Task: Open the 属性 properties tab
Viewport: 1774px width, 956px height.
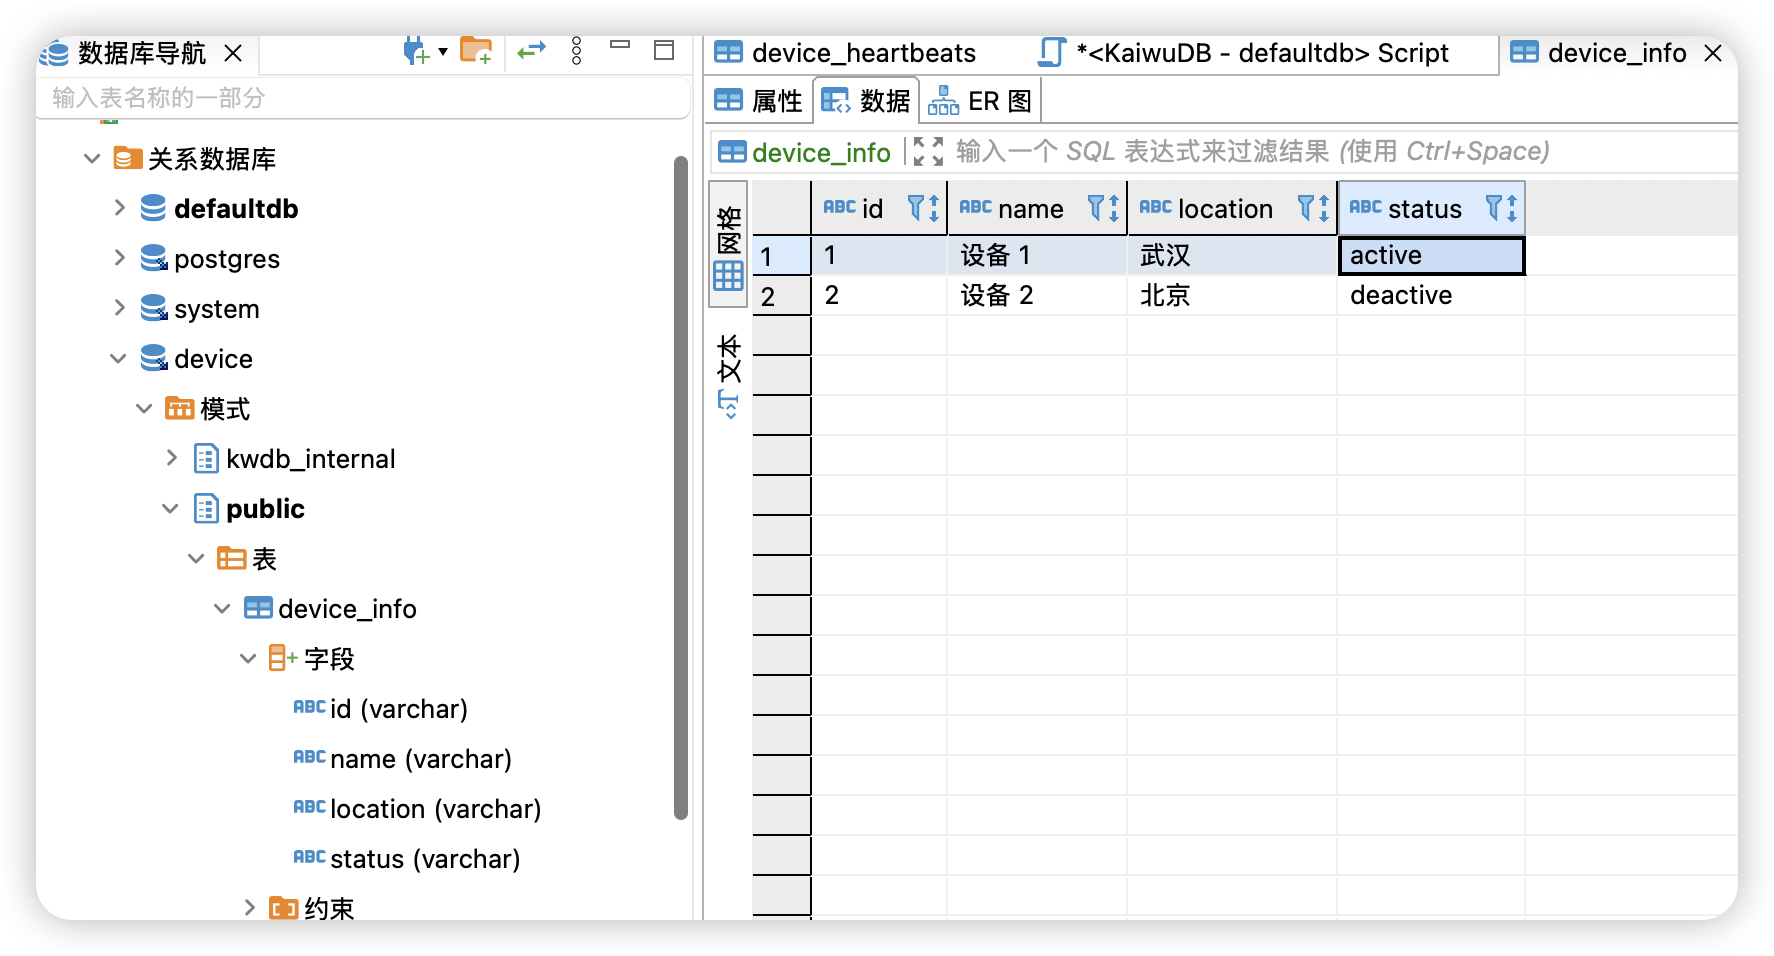Action: [x=759, y=101]
